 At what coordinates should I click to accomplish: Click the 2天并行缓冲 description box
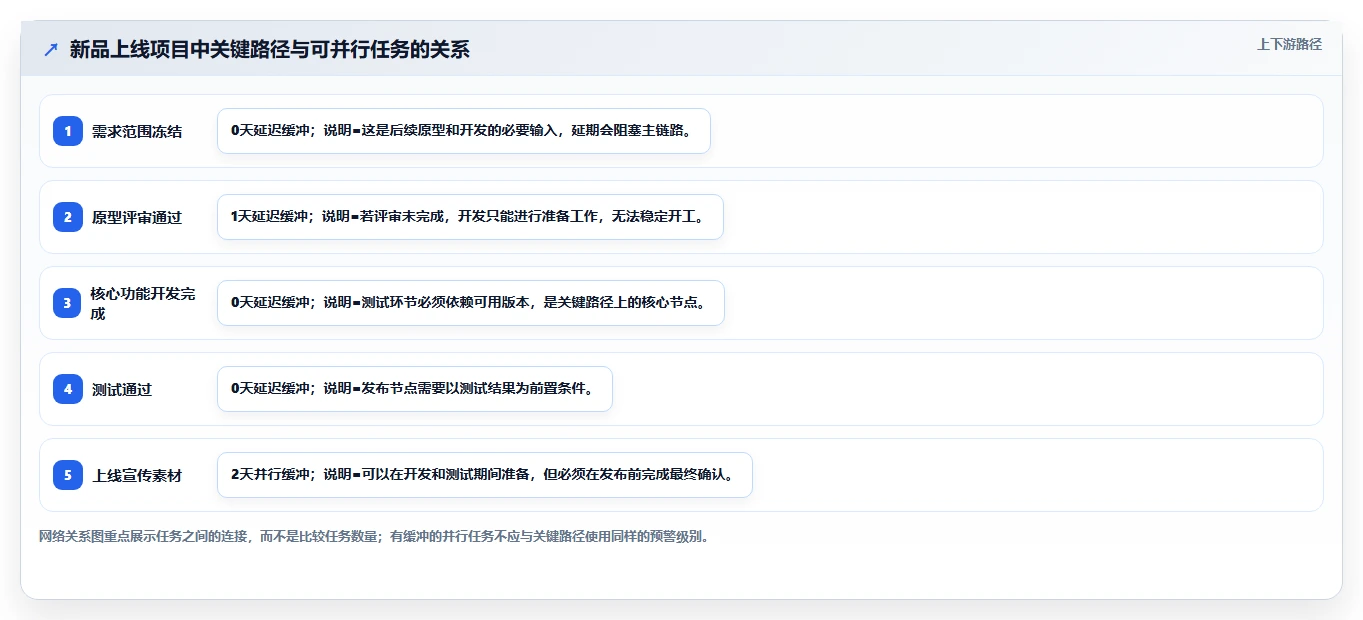pos(485,475)
